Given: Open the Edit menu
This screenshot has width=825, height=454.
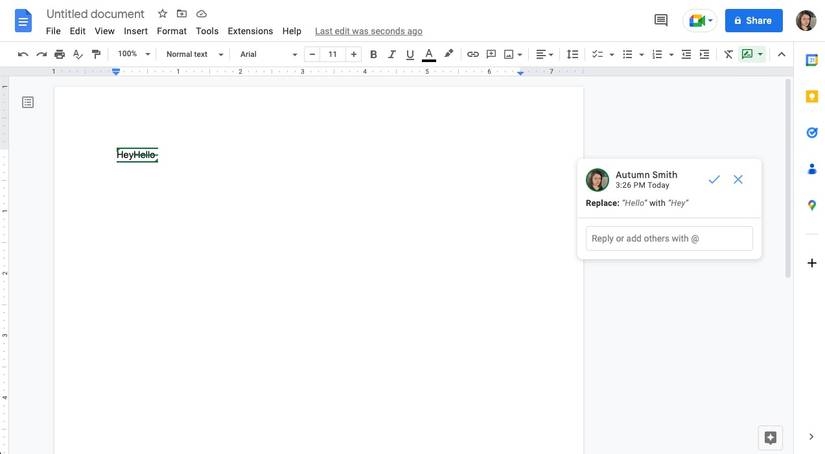Looking at the screenshot, I should coord(77,31).
